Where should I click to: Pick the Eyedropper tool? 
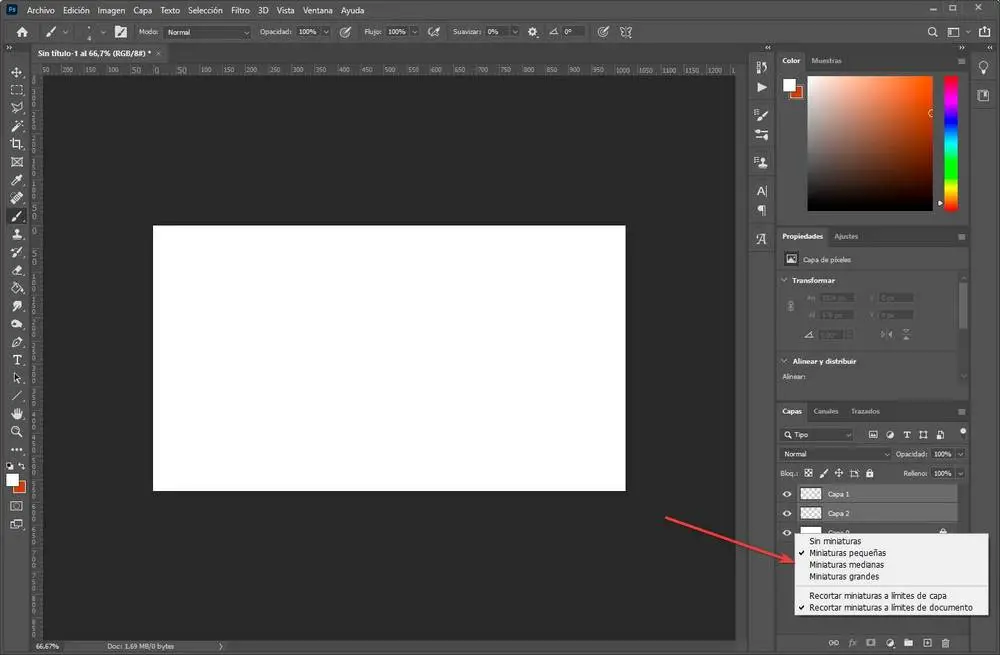[16, 180]
